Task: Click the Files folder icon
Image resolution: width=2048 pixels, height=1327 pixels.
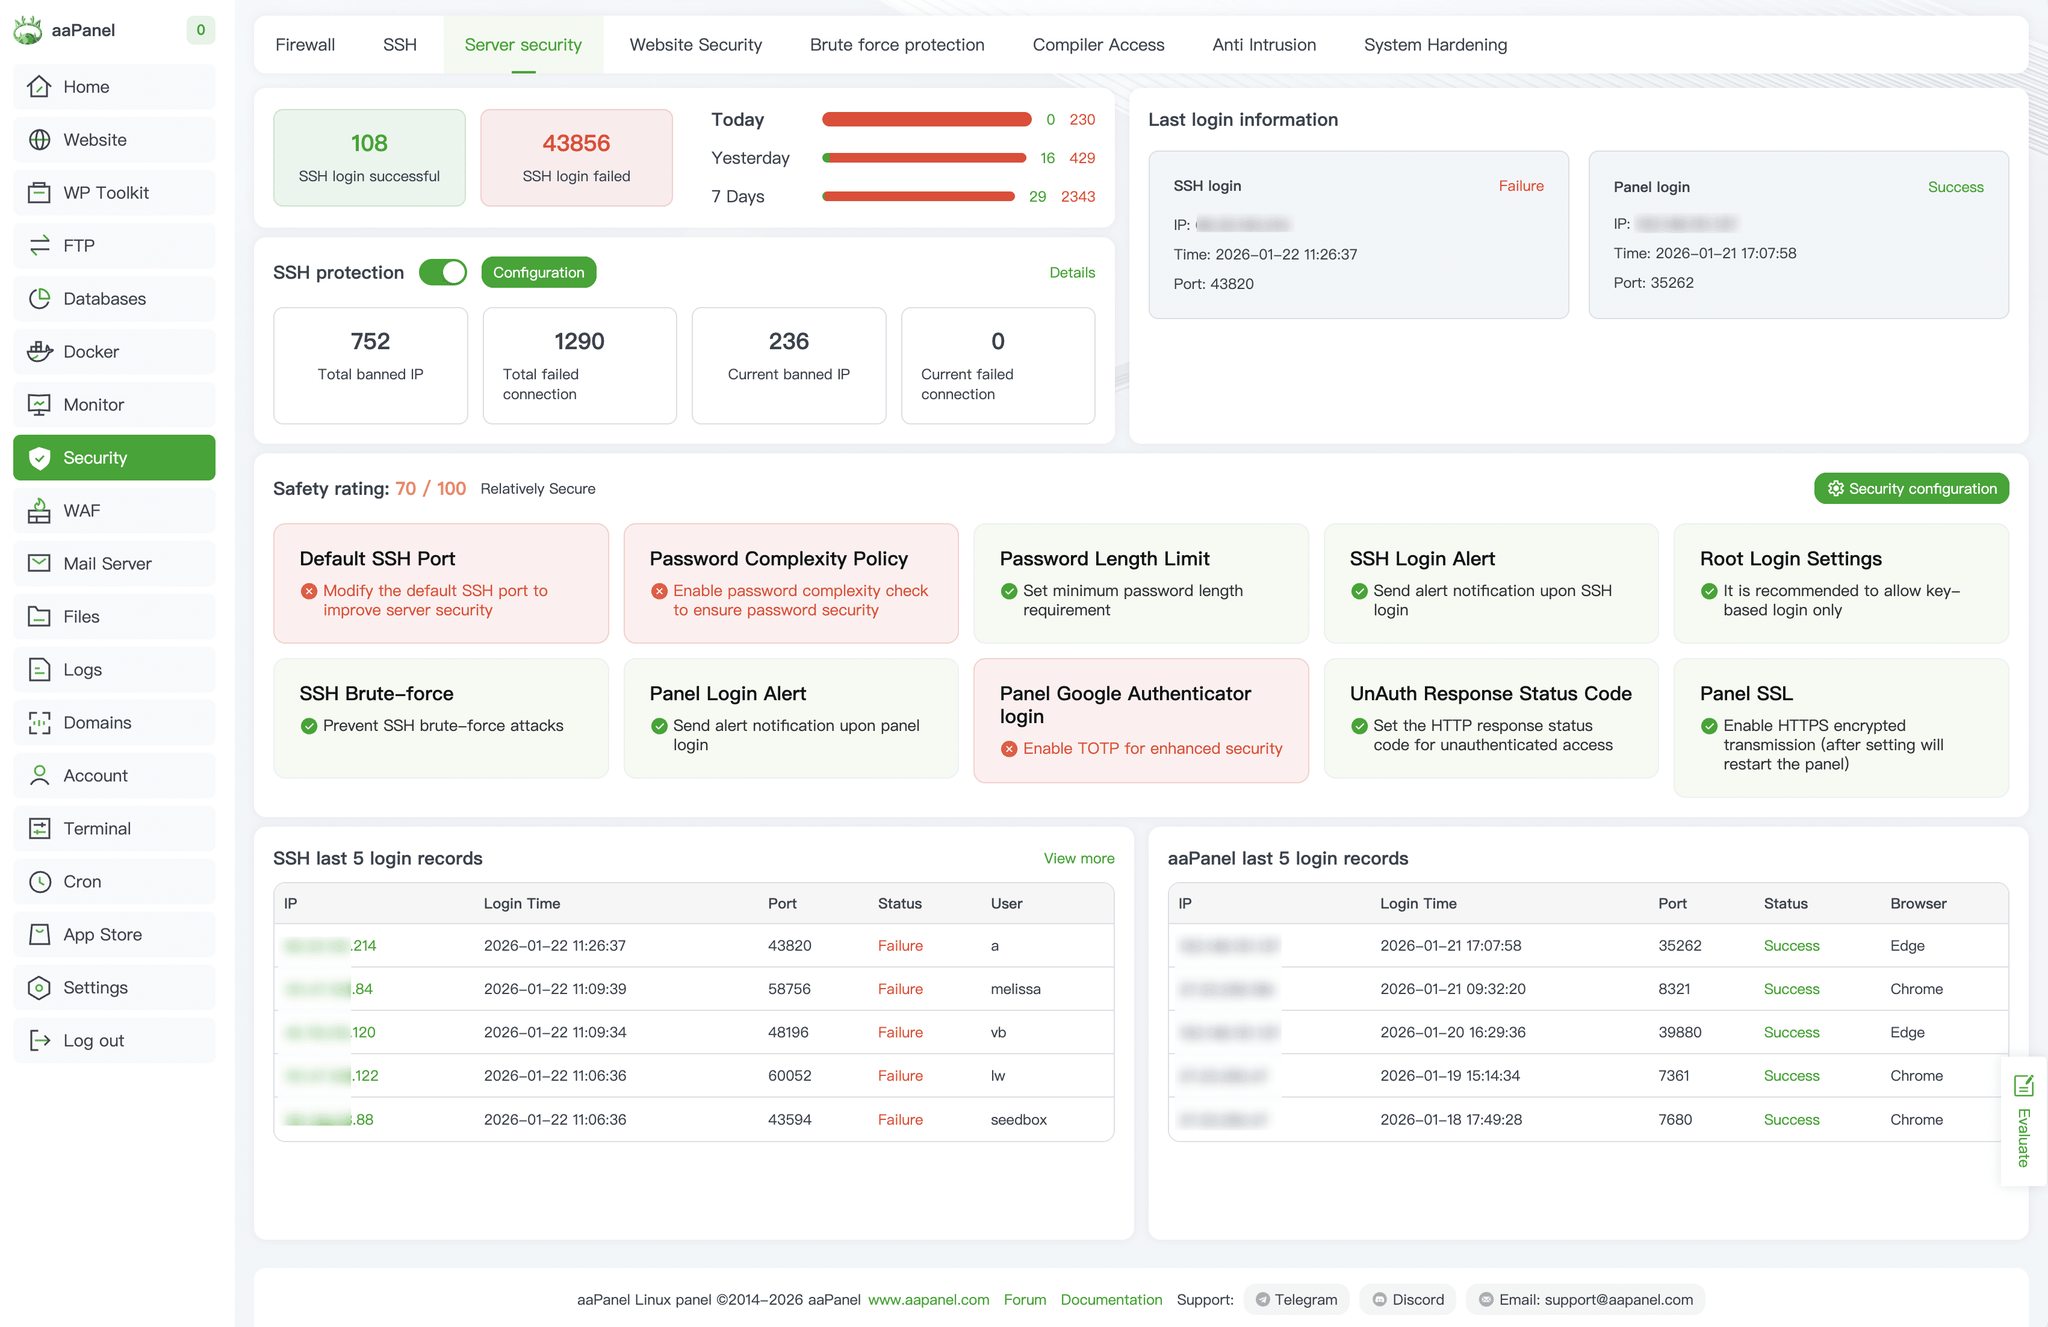Action: [39, 617]
